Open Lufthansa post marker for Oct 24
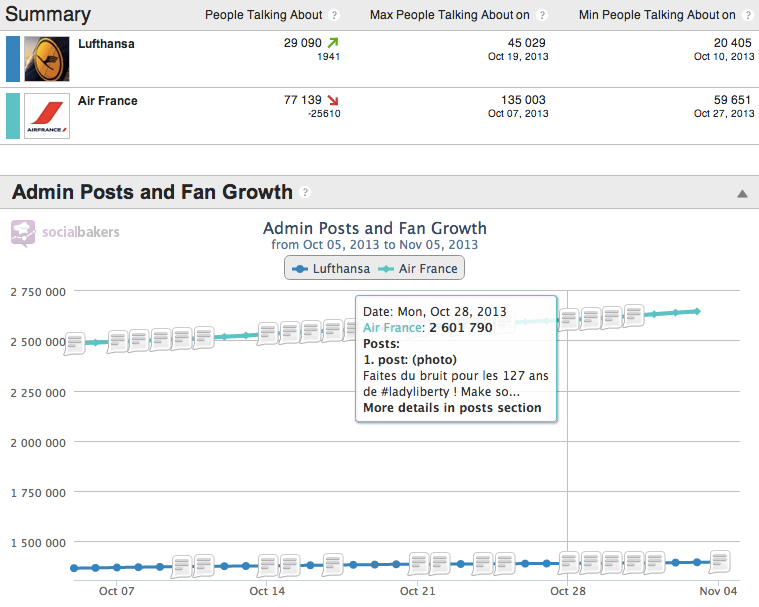759x607 pixels. (483, 563)
